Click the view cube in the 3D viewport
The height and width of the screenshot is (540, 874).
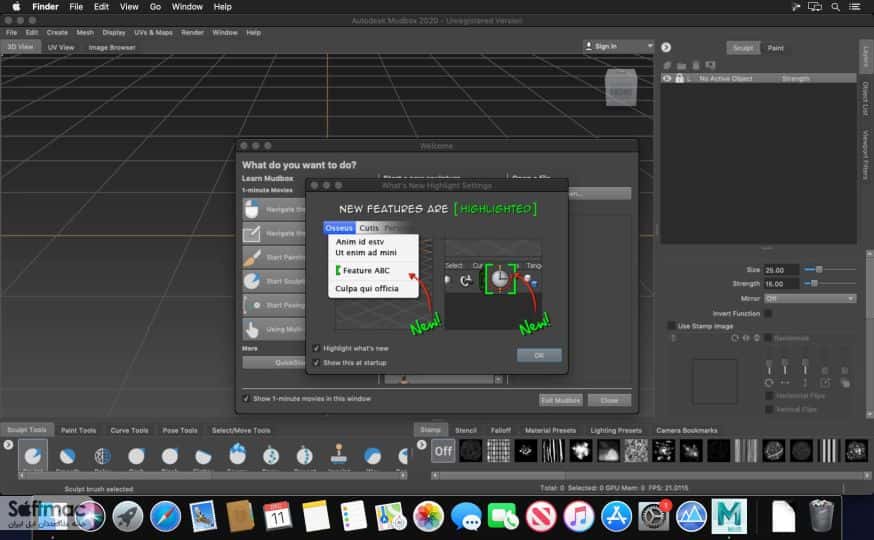621,87
